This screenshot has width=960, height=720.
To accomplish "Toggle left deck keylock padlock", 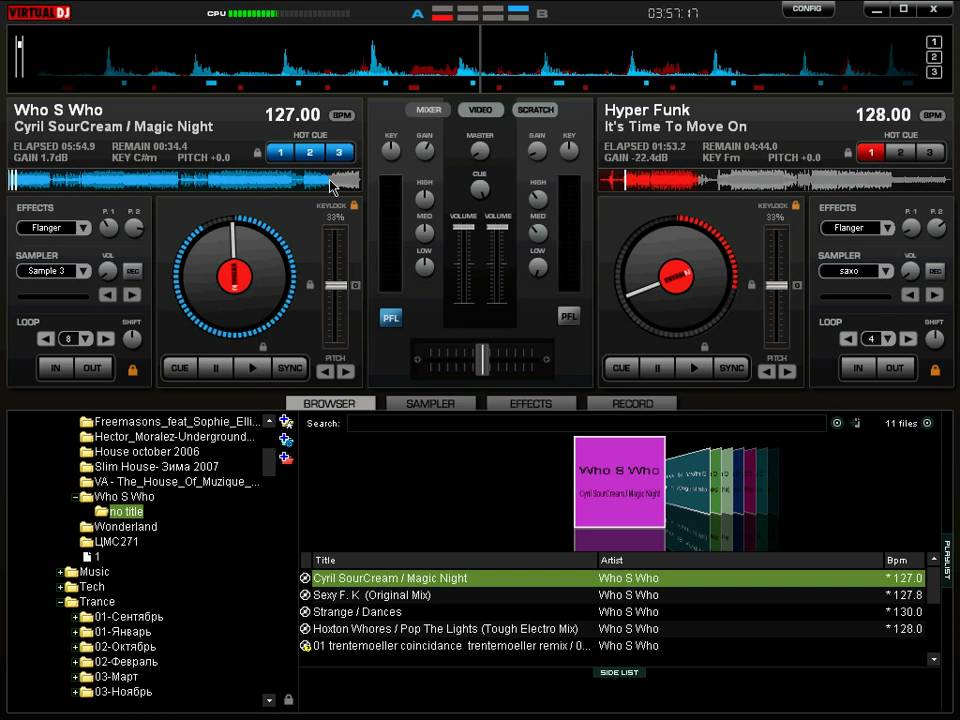I will [x=354, y=205].
